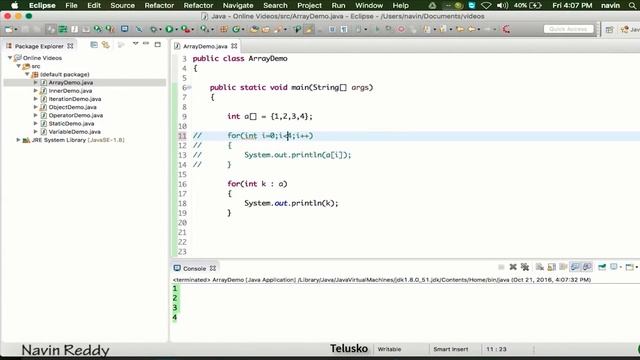Open the Project menu
The height and width of the screenshot is (360, 640).
[309, 5]
